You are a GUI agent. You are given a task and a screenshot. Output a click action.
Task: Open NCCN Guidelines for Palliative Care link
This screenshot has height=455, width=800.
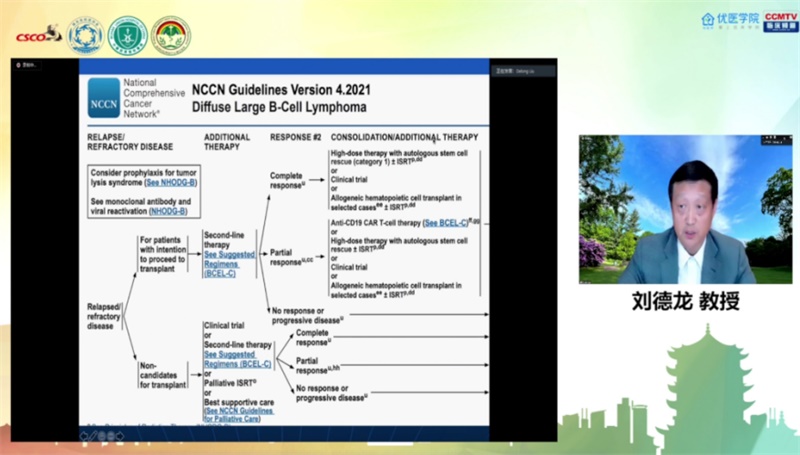pyautogui.click(x=239, y=415)
